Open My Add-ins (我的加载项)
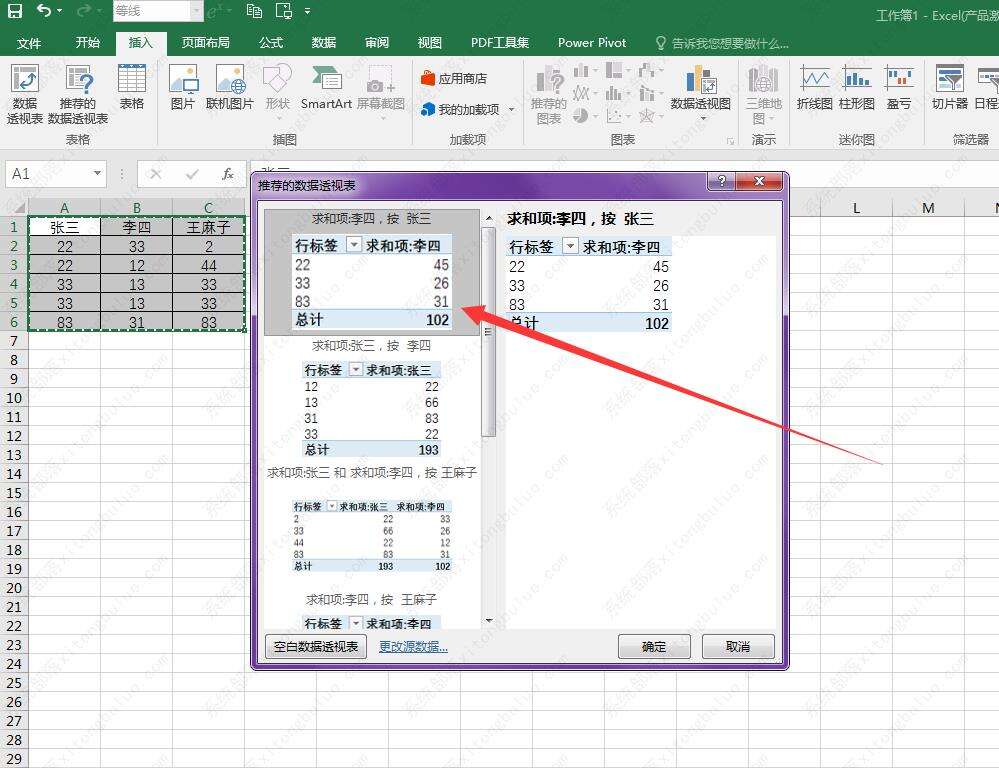The image size is (999, 768). [x=460, y=110]
